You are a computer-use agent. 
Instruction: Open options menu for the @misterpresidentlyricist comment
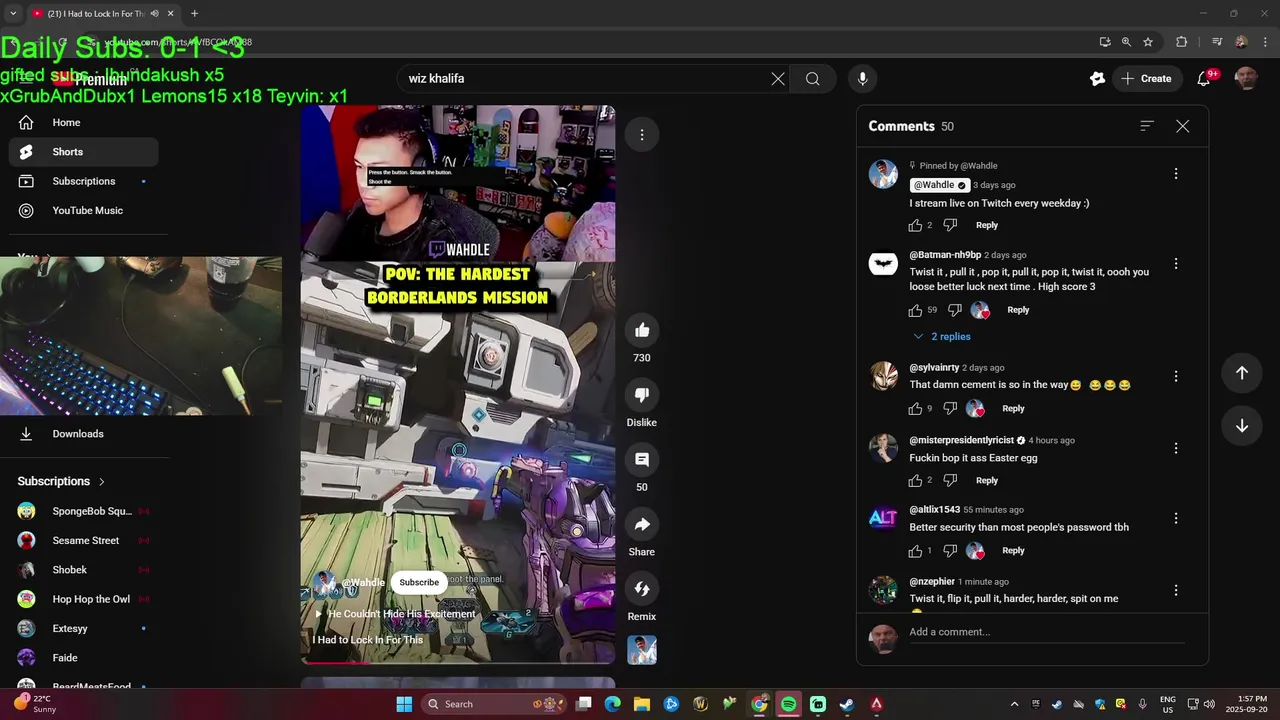tap(1176, 449)
